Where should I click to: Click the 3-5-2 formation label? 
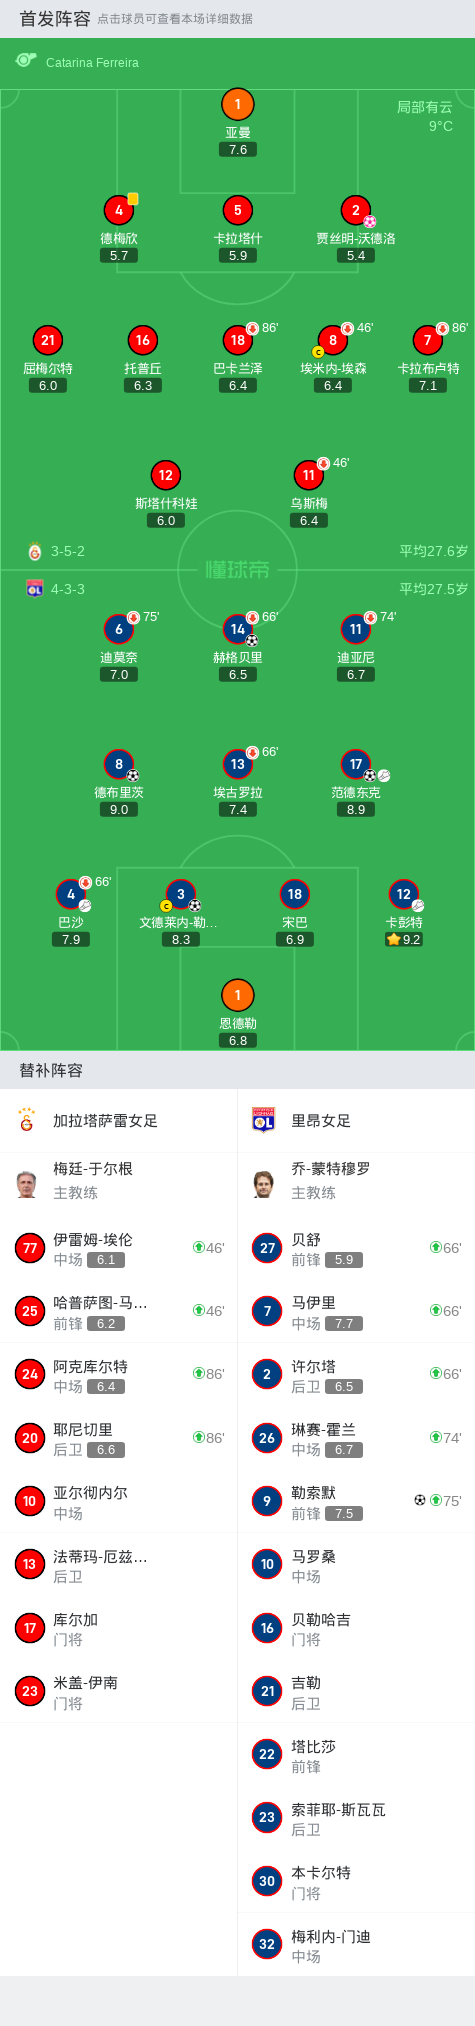(68, 551)
